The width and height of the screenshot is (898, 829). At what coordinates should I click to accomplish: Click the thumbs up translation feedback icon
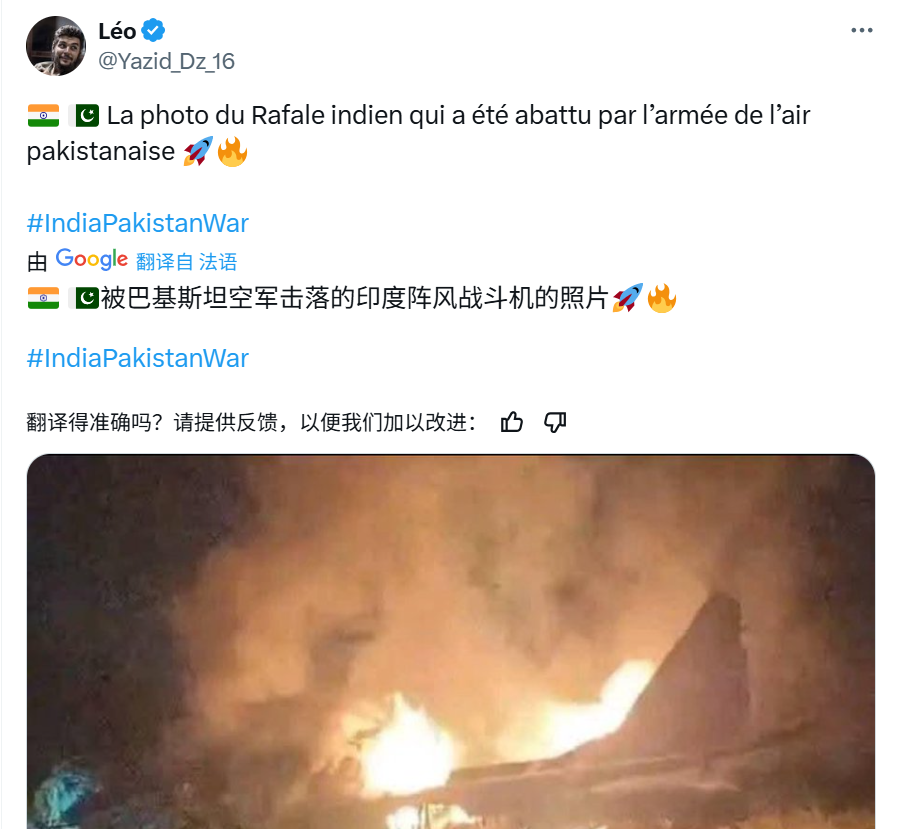511,423
